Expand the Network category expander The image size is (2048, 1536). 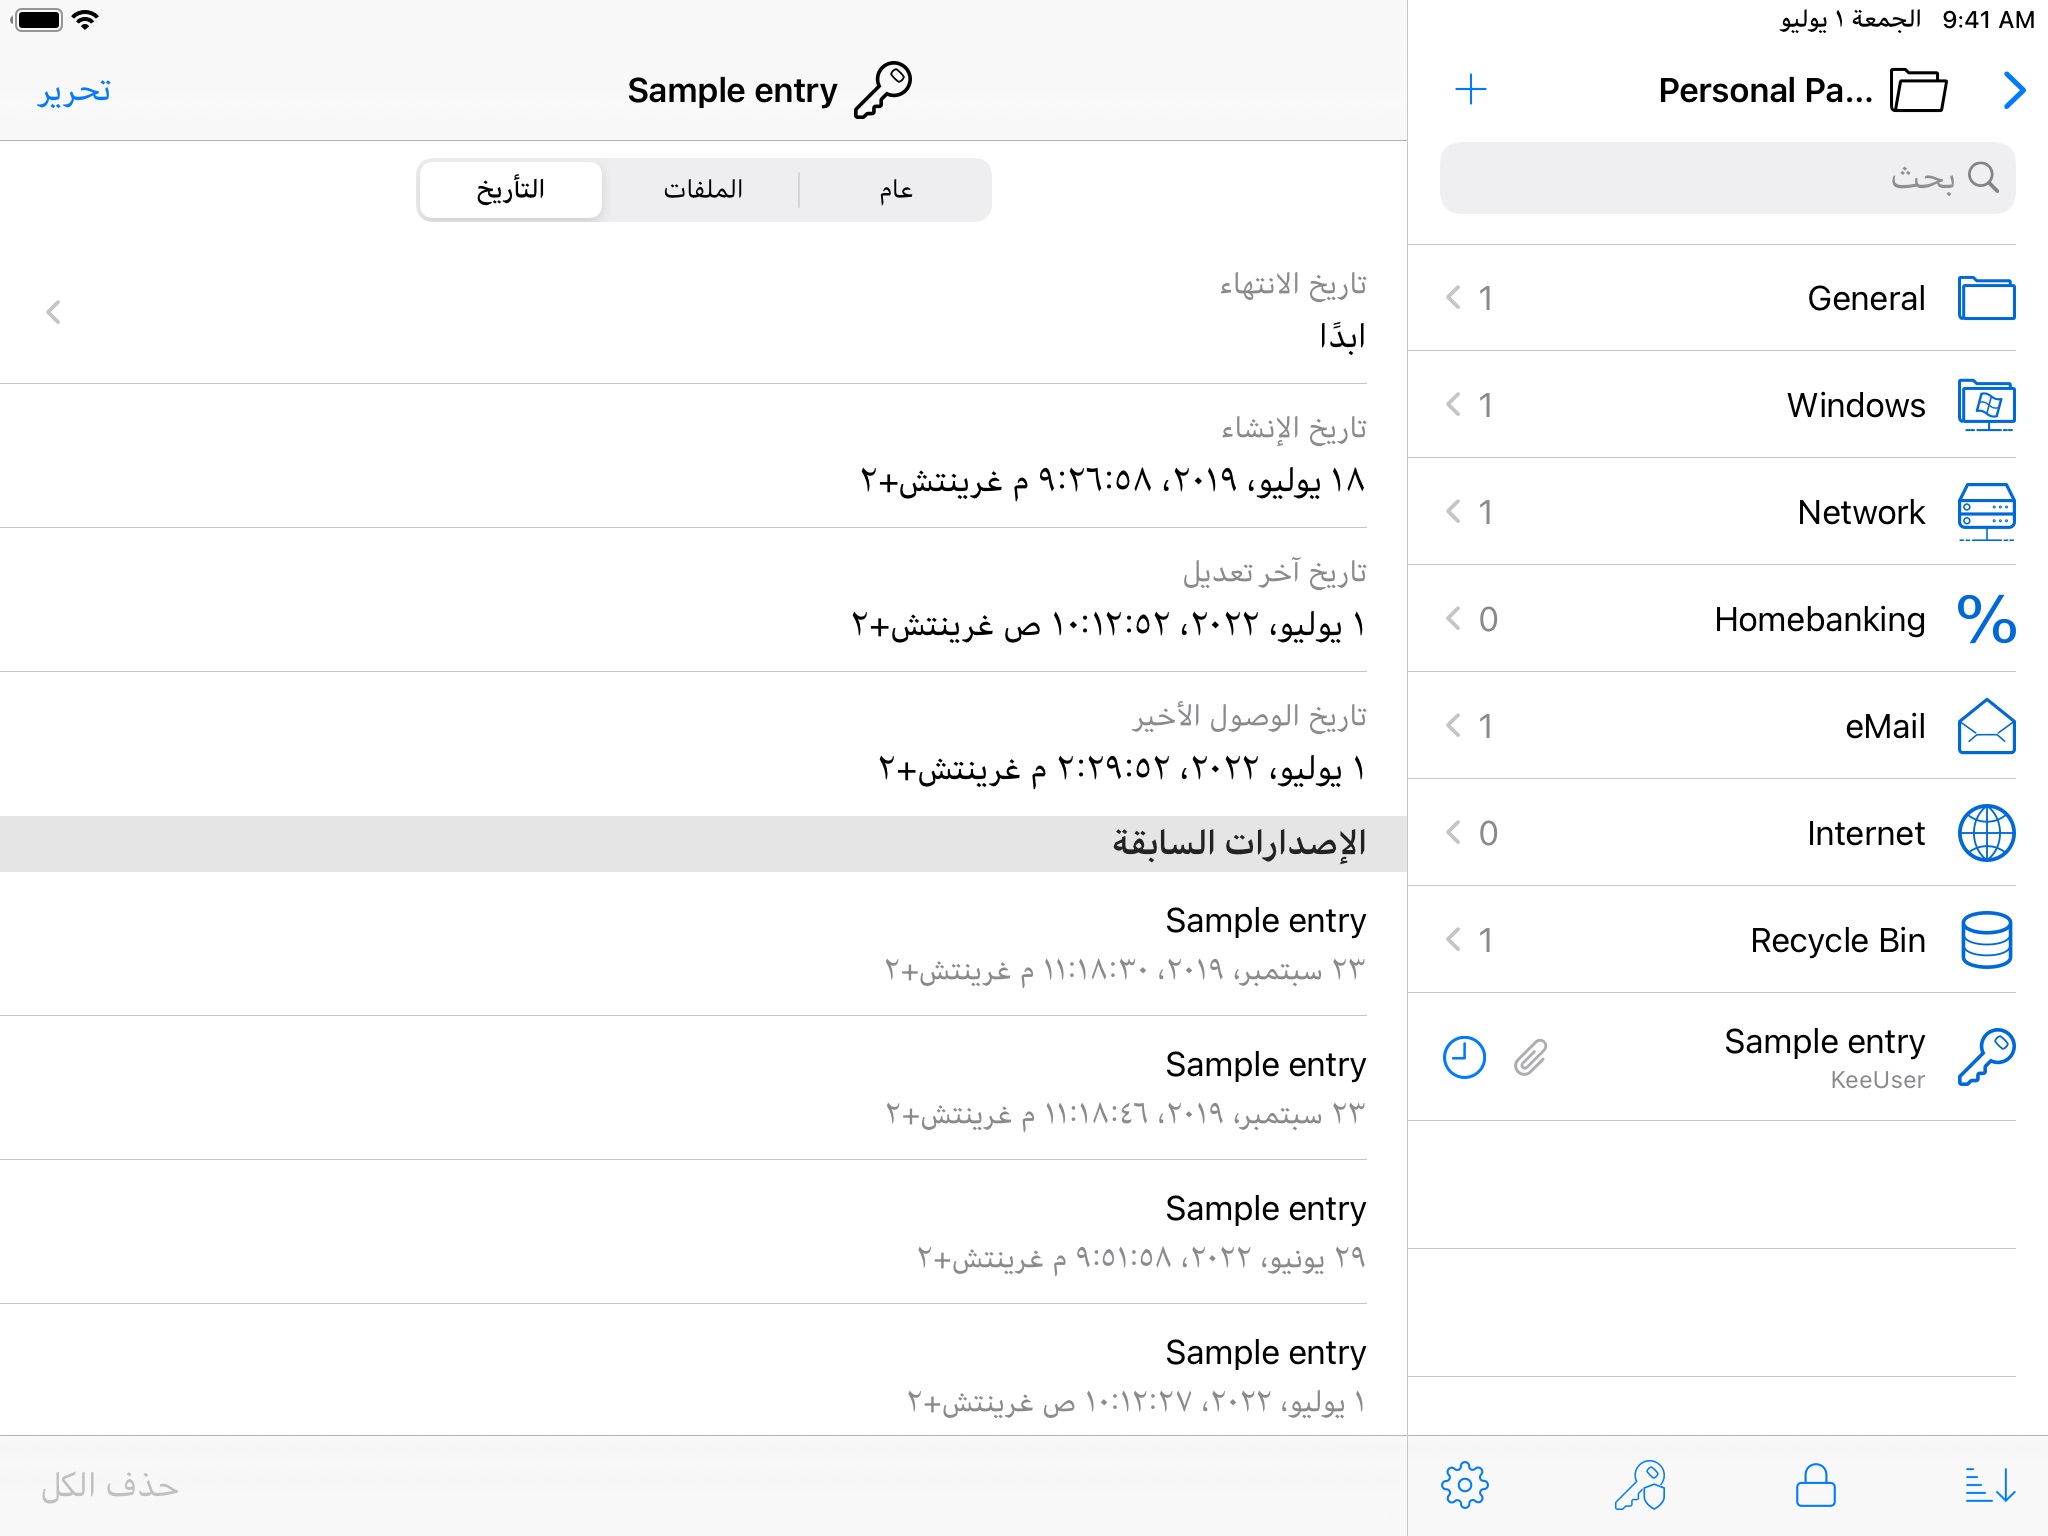point(1455,510)
